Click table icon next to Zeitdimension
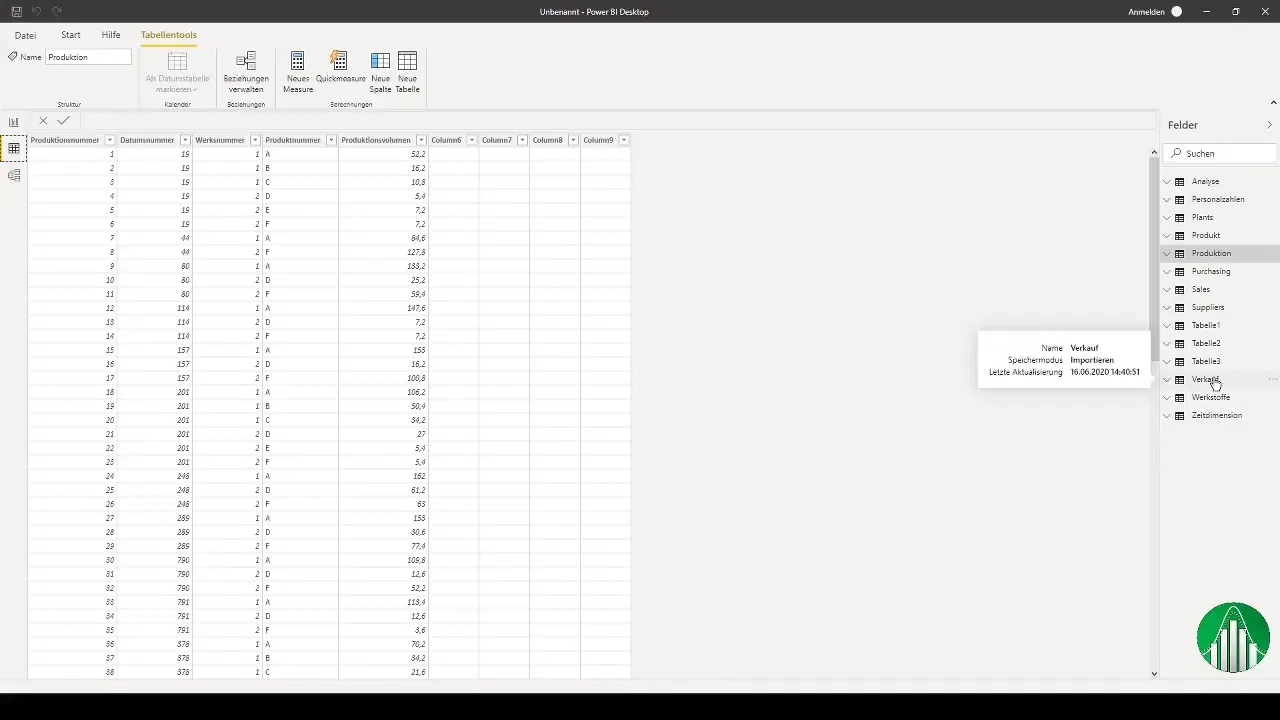Viewport: 1280px width, 720px height. (1180, 416)
